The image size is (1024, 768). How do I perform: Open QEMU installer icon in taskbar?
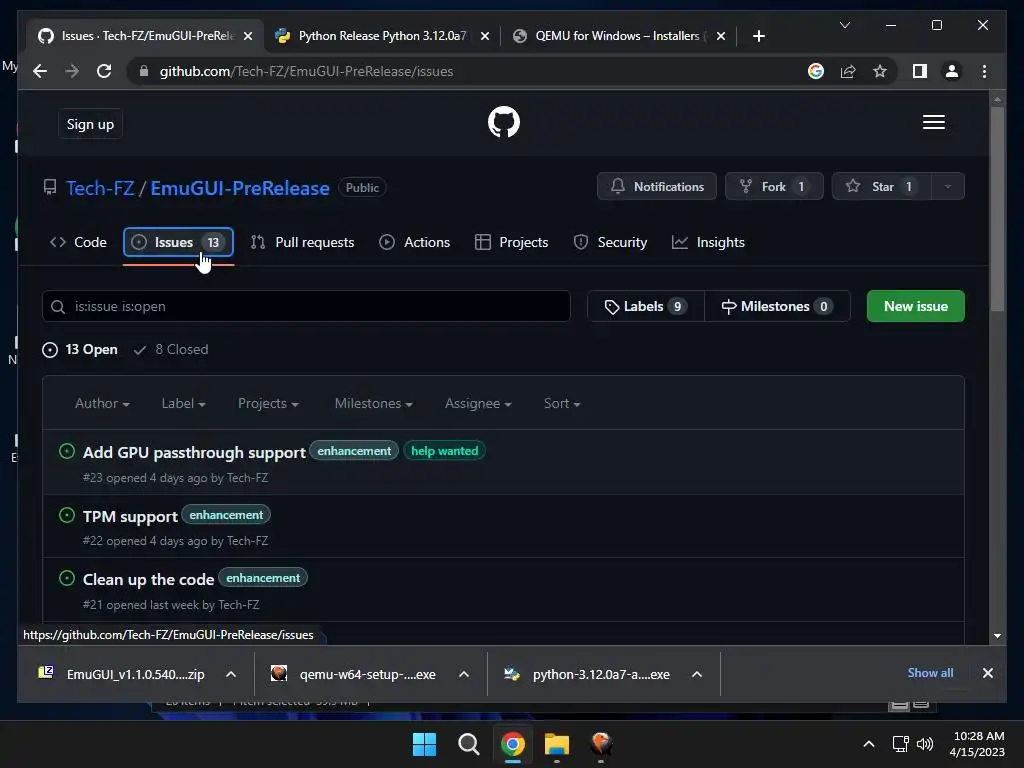601,743
